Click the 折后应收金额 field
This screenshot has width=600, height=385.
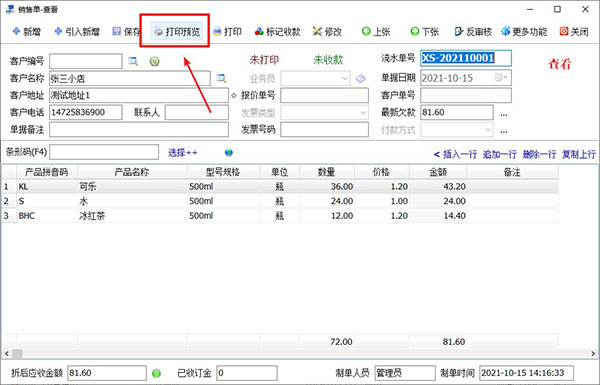[x=107, y=373]
